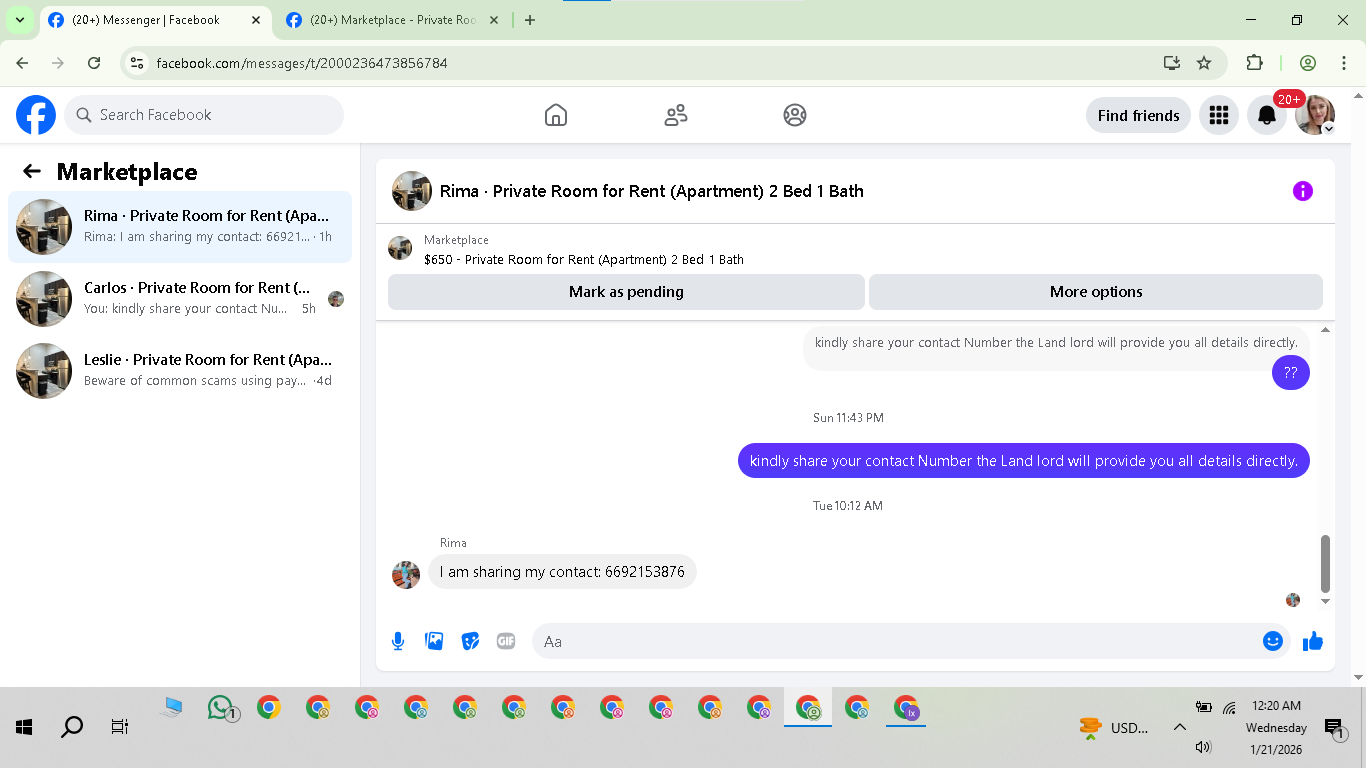The image size is (1366, 768).
Task: Click the message with contact 6692153876
Action: (562, 572)
